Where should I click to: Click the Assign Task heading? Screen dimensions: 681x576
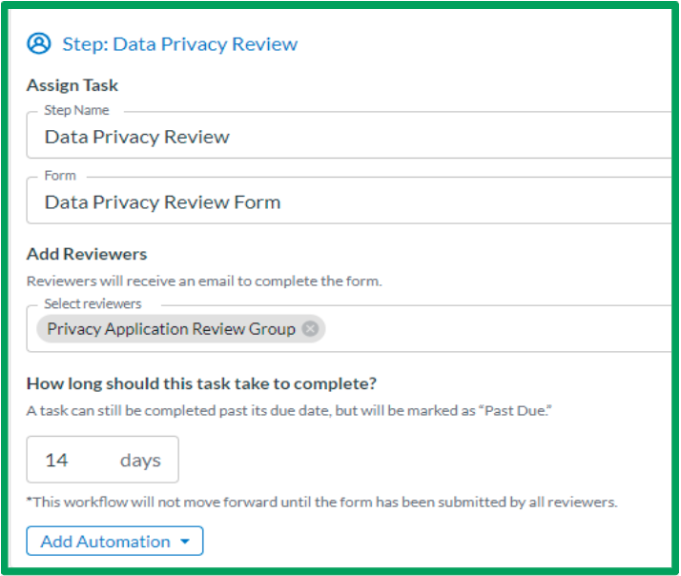coord(72,85)
